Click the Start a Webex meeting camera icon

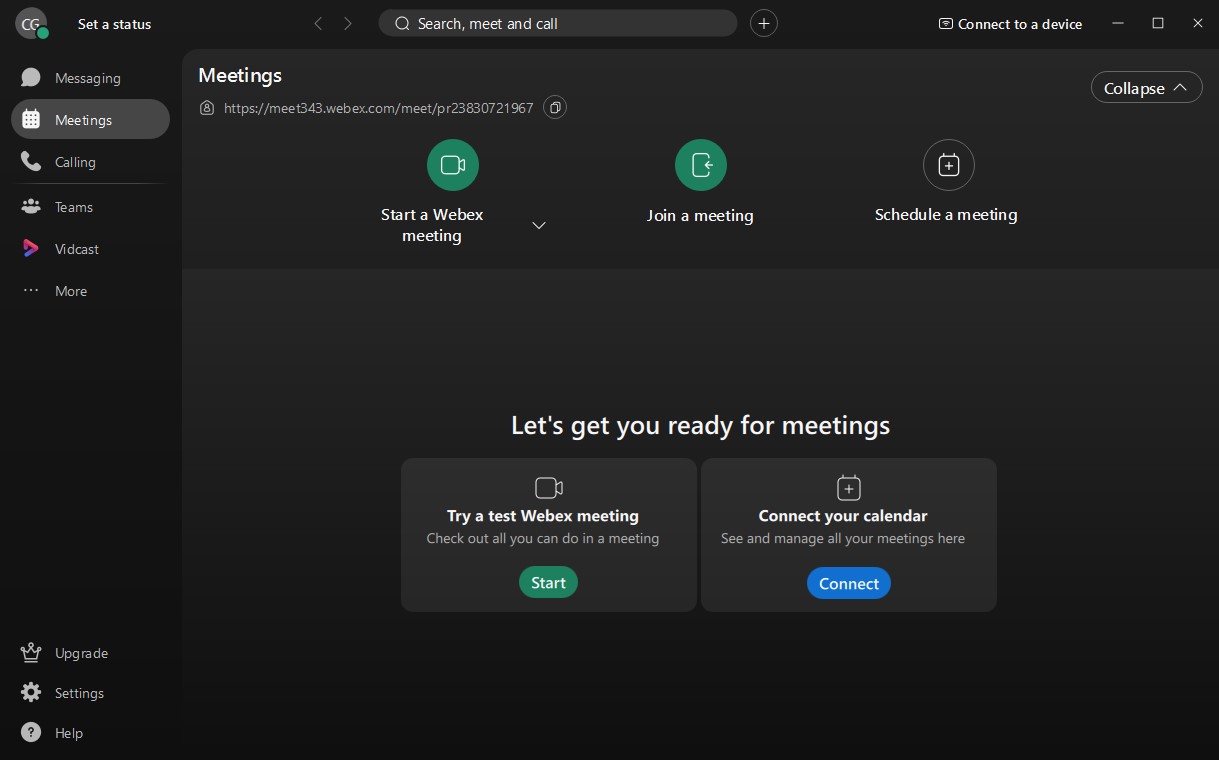click(452, 165)
